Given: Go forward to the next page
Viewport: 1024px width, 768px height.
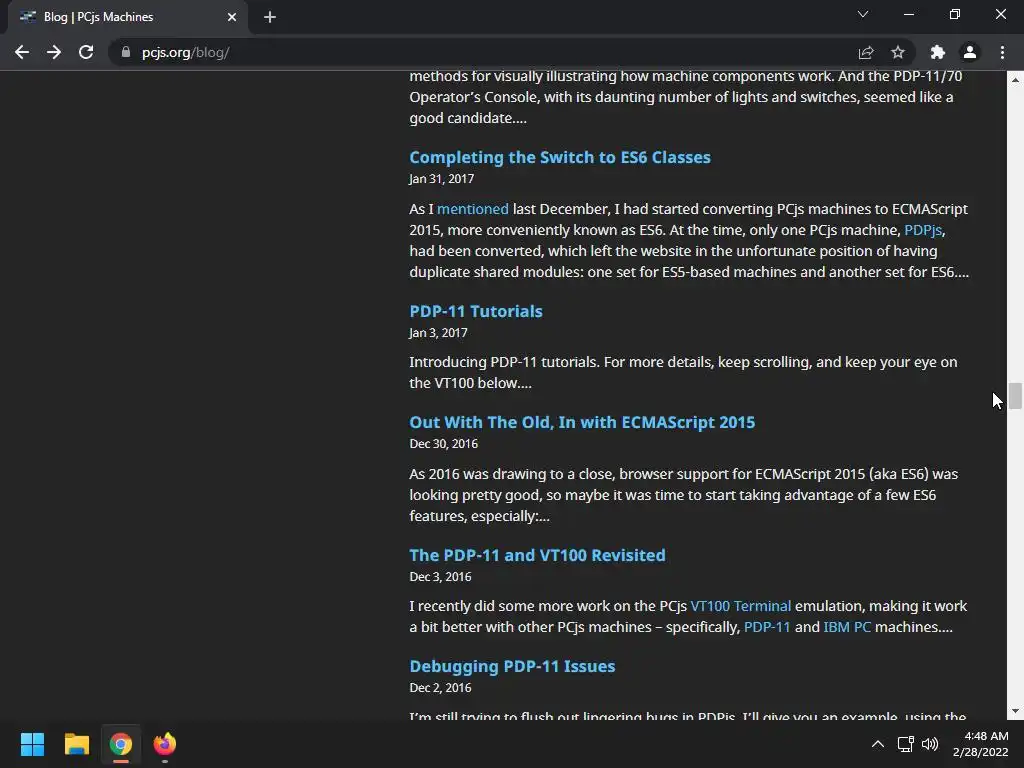Looking at the screenshot, I should [54, 52].
